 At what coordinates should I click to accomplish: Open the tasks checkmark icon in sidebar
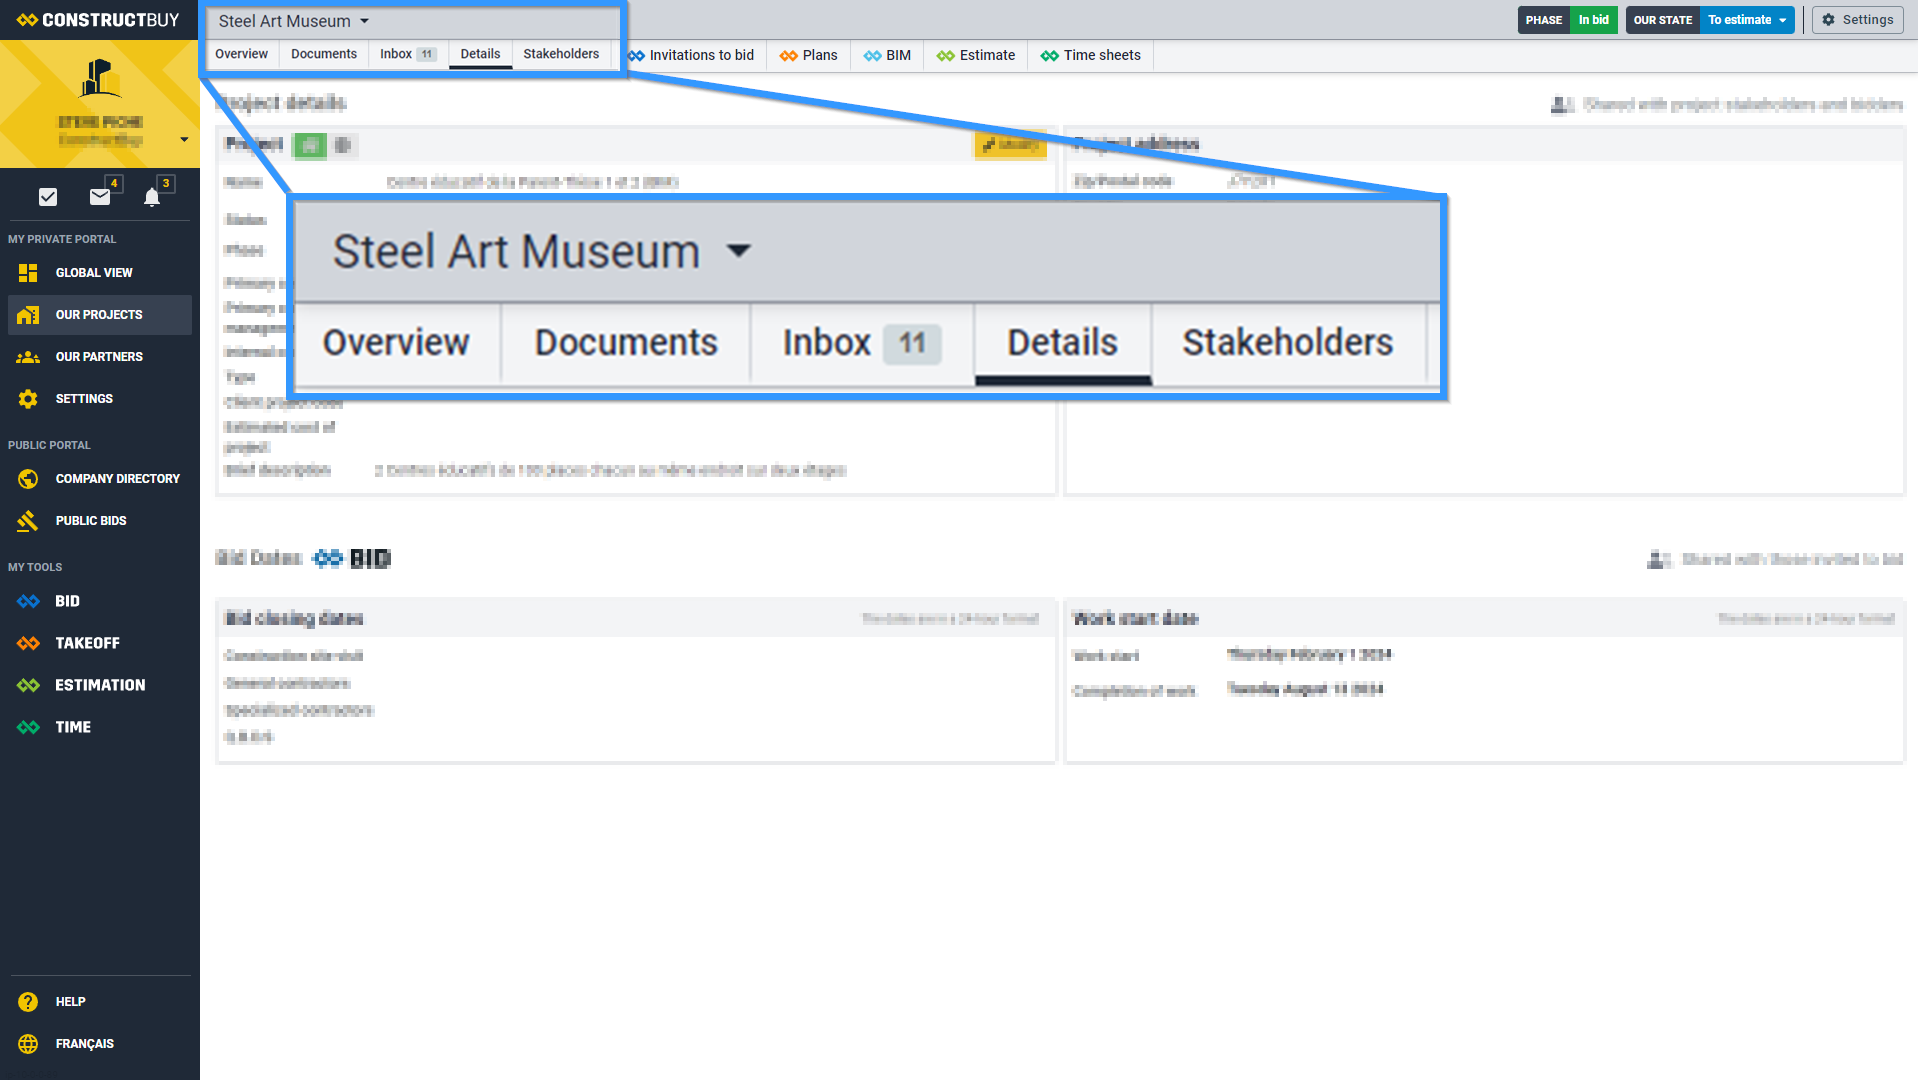coord(48,197)
